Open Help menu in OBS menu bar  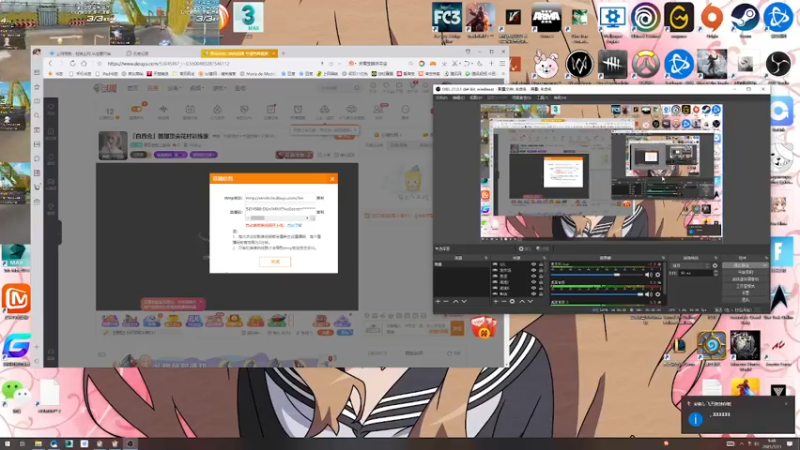tap(560, 97)
